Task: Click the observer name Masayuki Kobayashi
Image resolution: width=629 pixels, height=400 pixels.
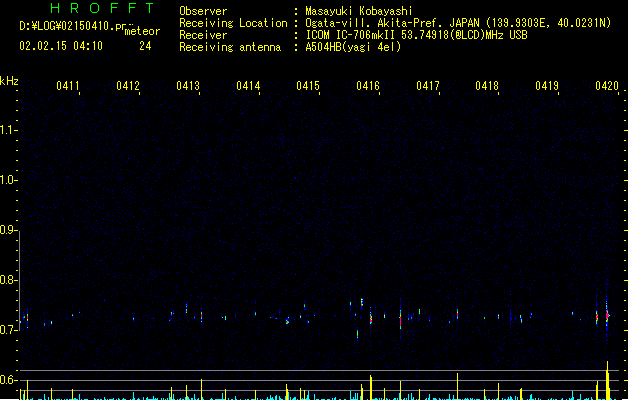Action: point(358,11)
